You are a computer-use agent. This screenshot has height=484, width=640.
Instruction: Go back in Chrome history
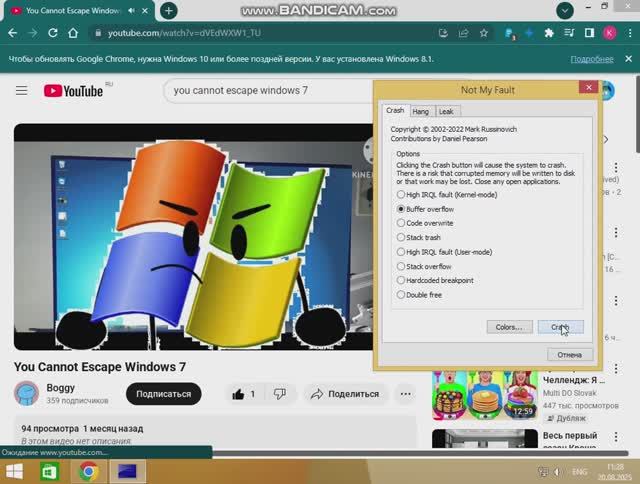[x=12, y=33]
